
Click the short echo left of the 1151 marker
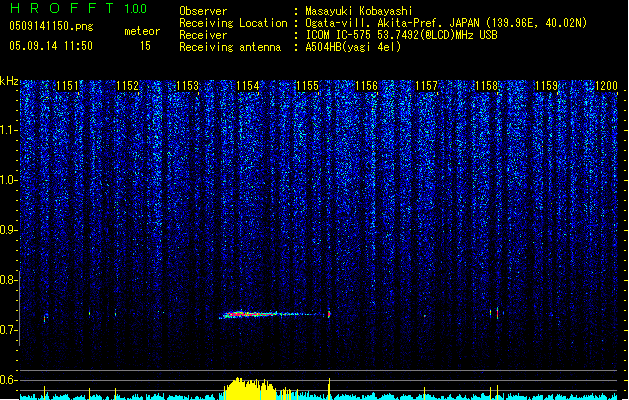tap(45, 318)
